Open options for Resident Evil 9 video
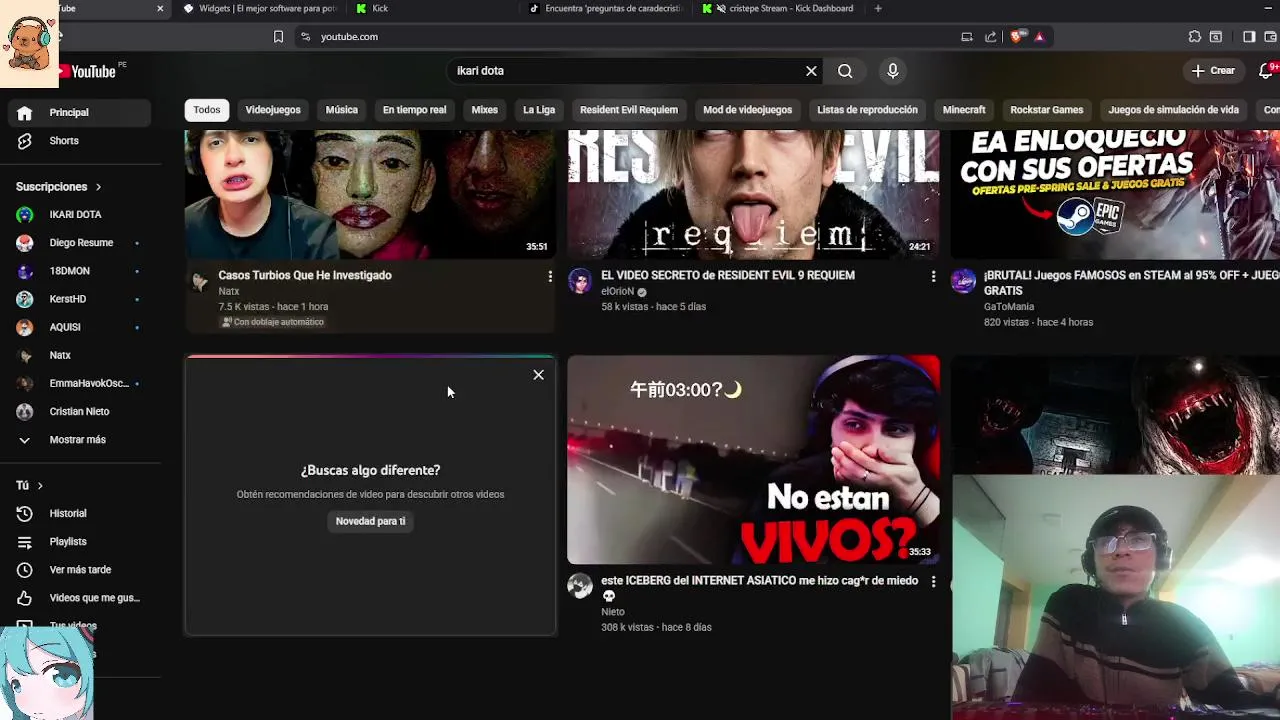Screen dimensions: 1280x720 [x=933, y=276]
